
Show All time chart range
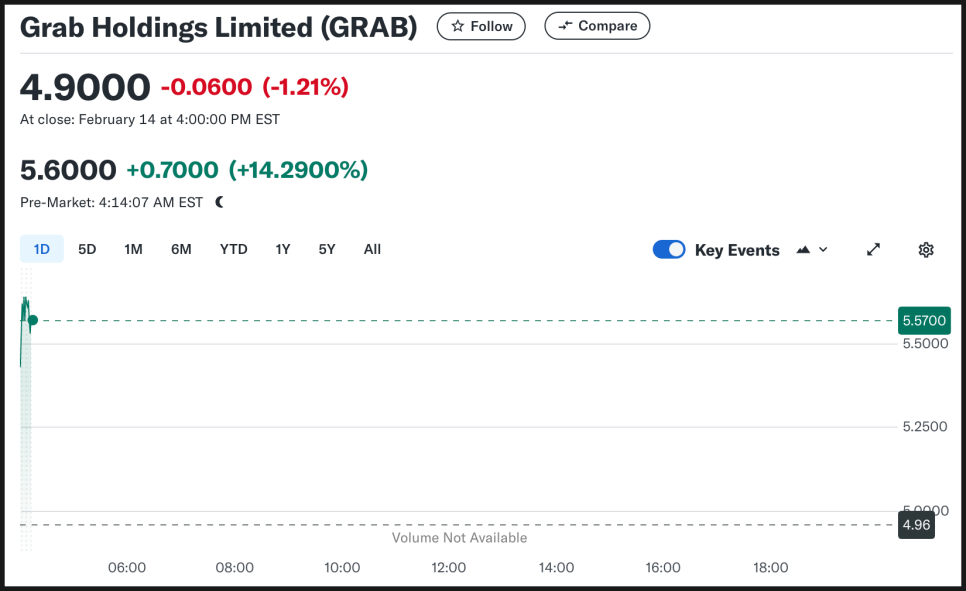[x=372, y=249]
